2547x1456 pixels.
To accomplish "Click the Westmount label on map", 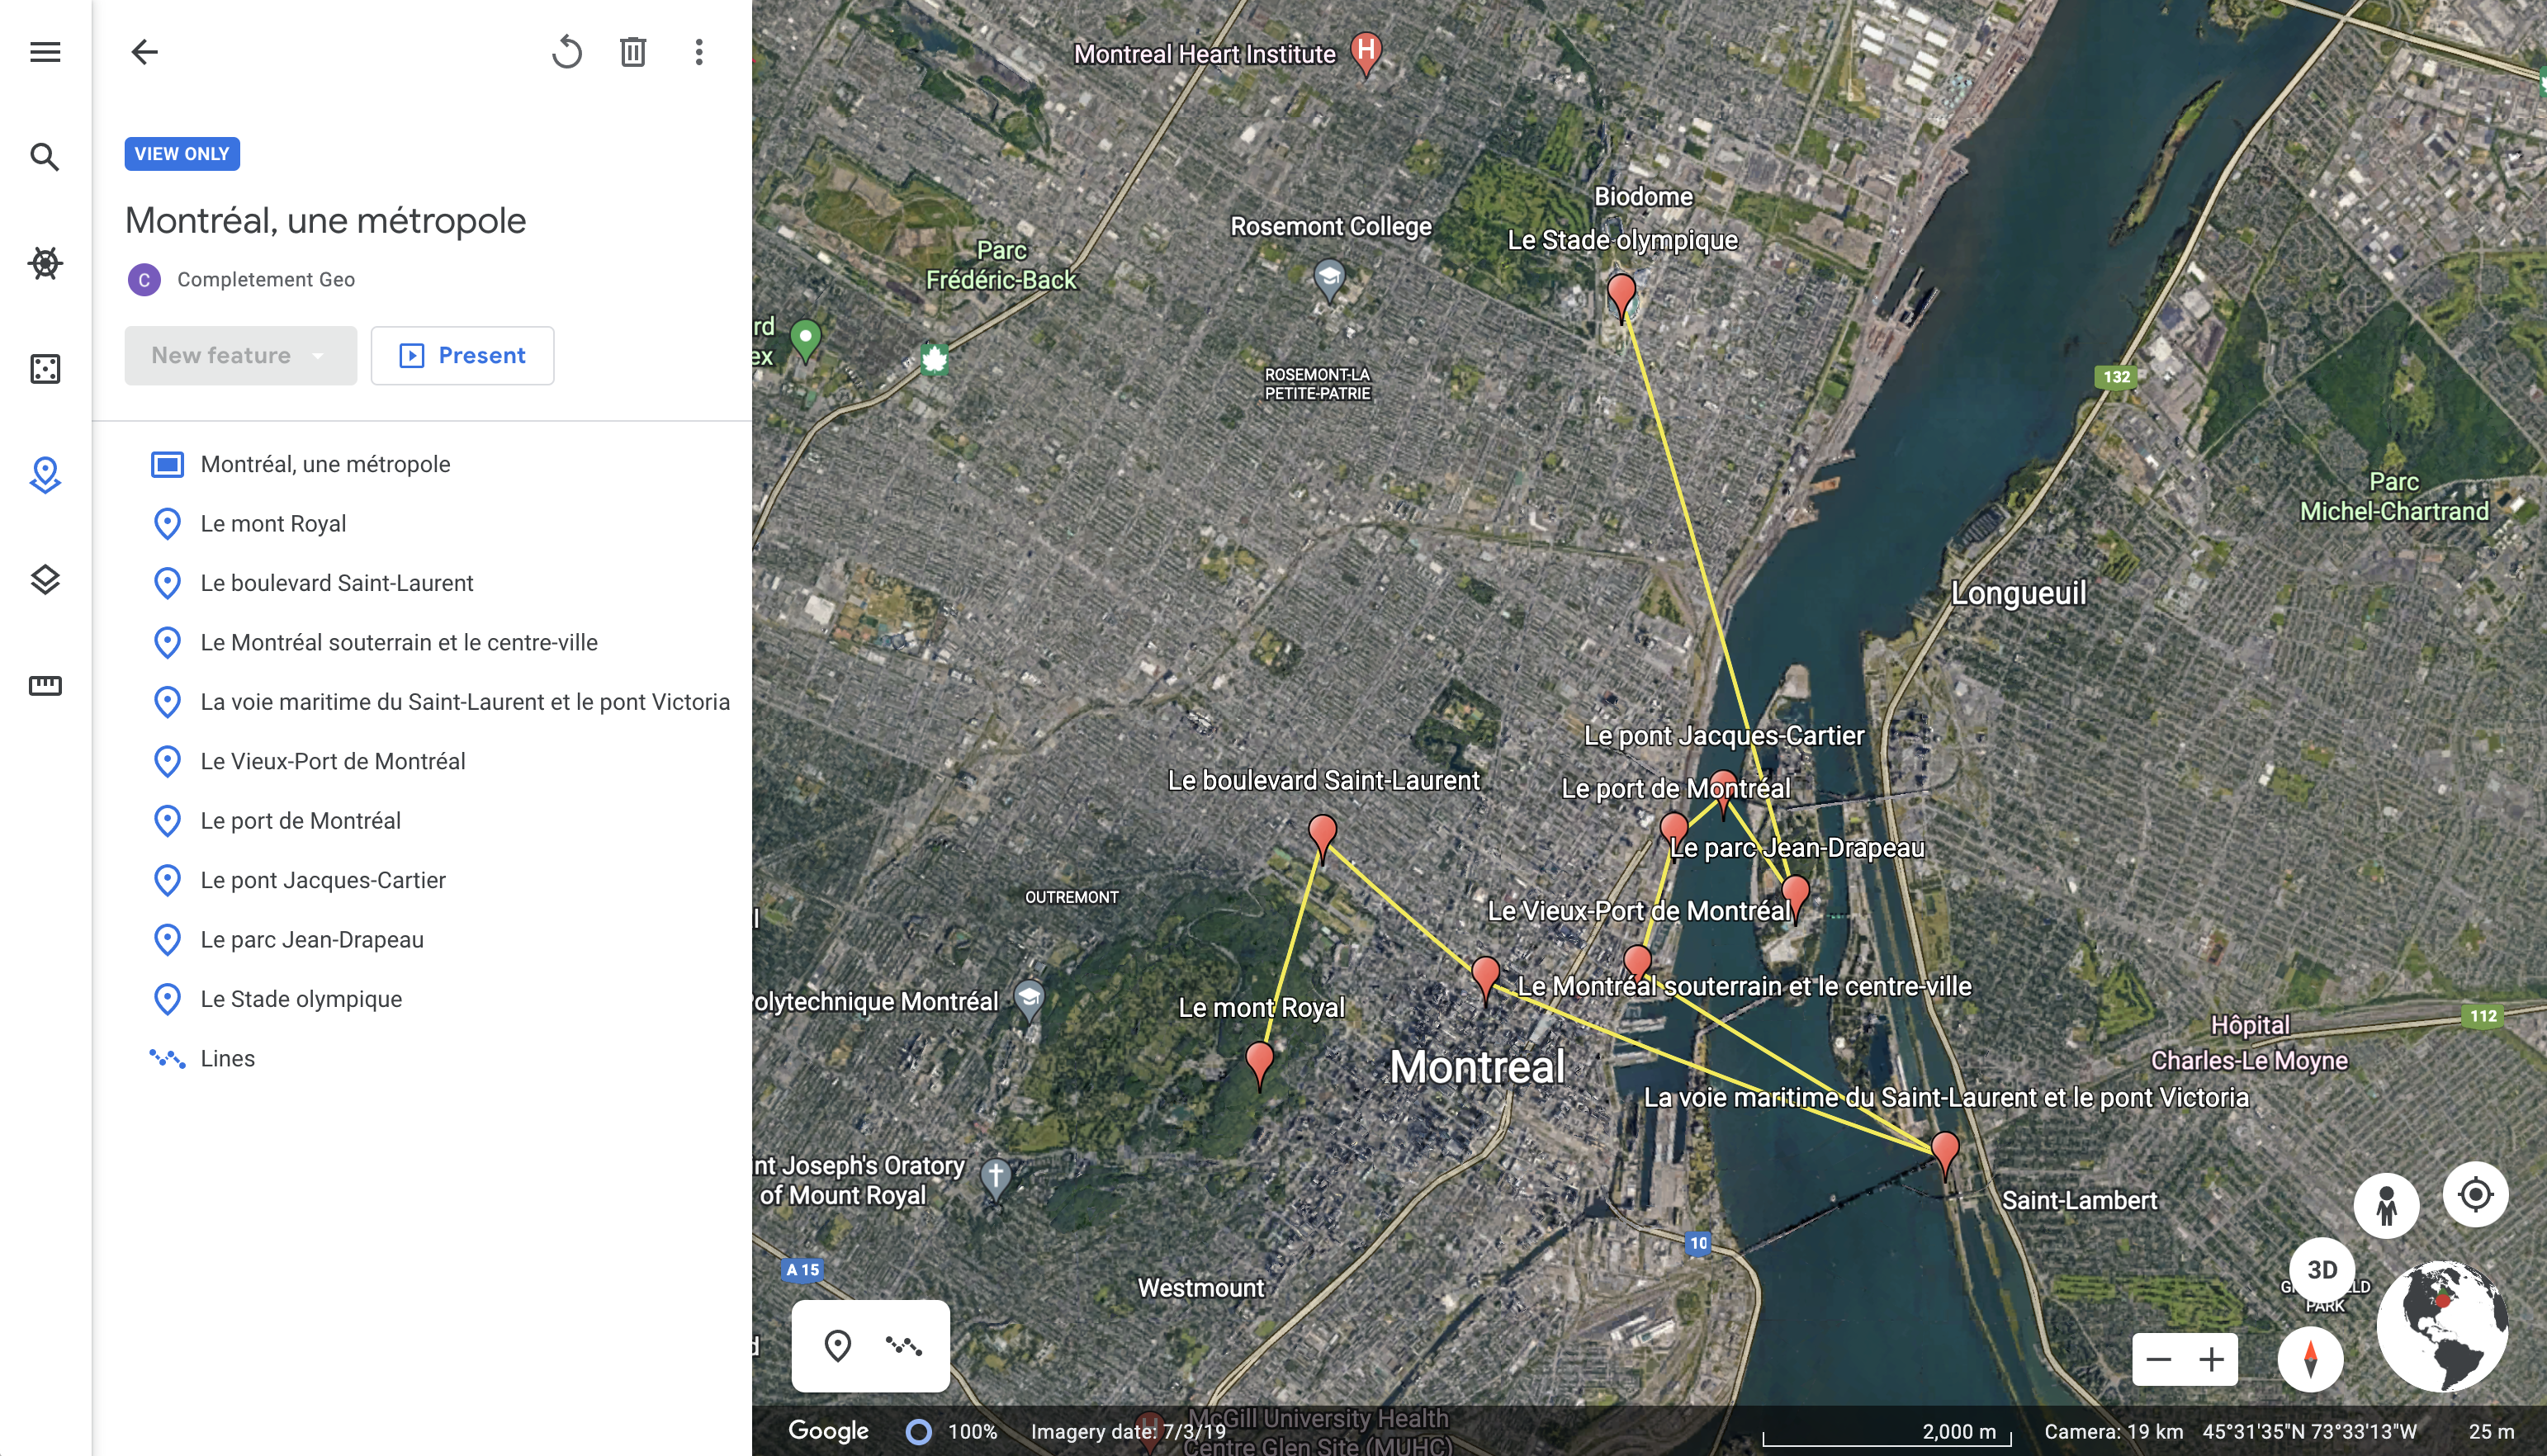I will 1201,1288.
